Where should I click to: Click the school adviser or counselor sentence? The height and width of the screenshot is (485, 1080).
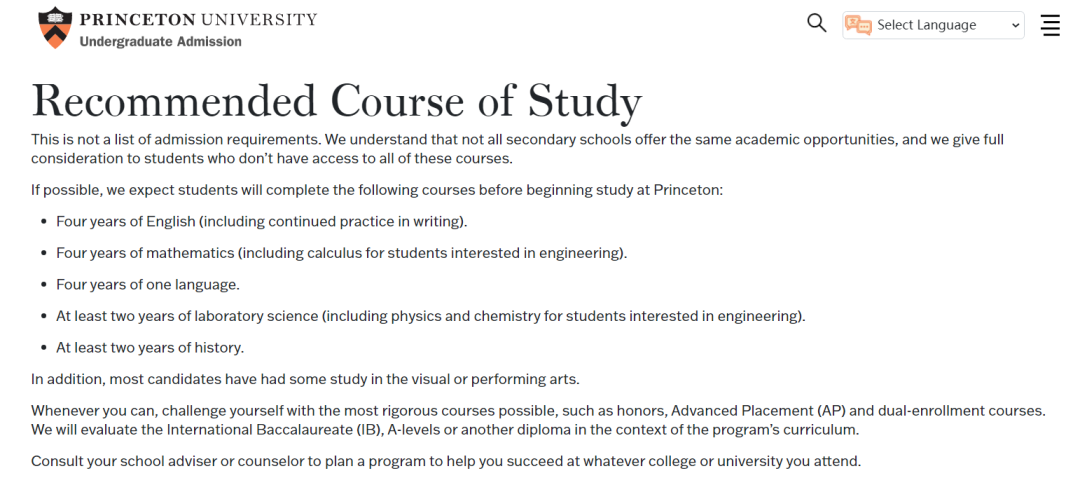[446, 461]
